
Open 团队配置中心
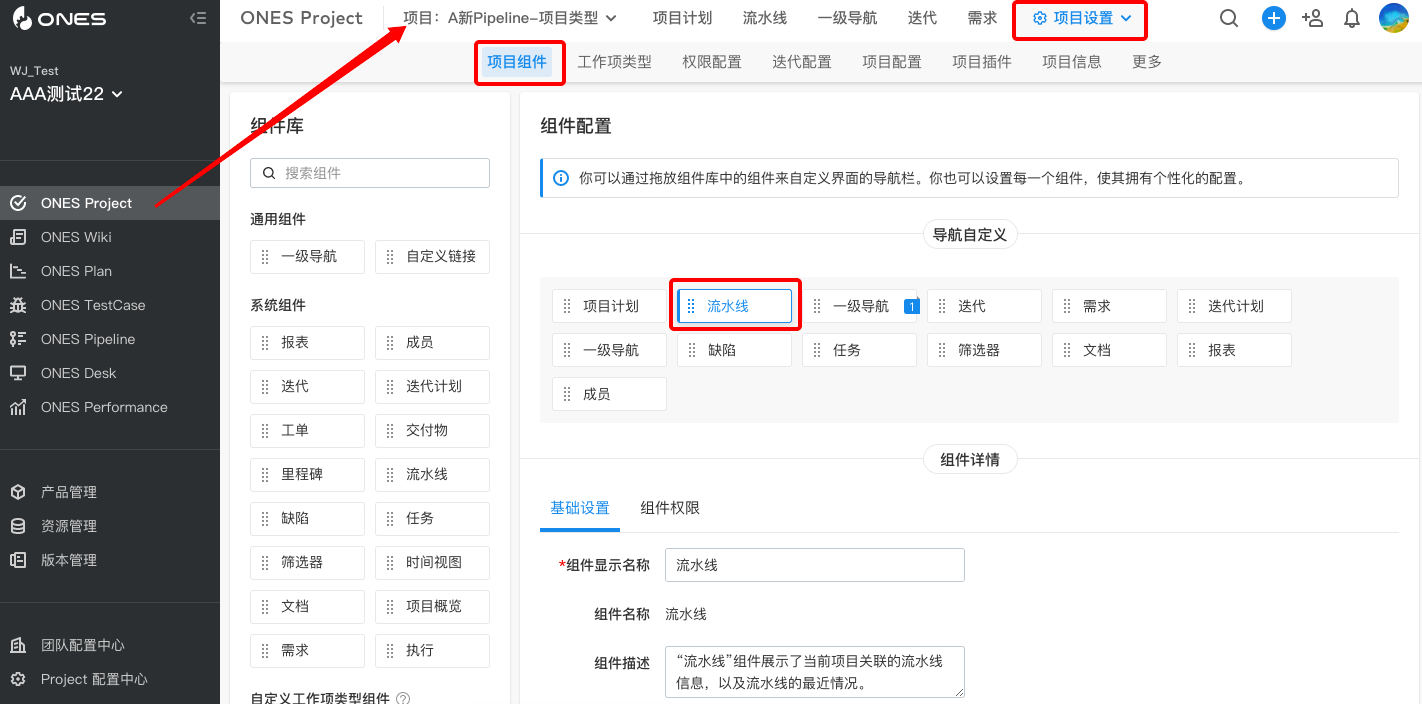pyautogui.click(x=110, y=645)
